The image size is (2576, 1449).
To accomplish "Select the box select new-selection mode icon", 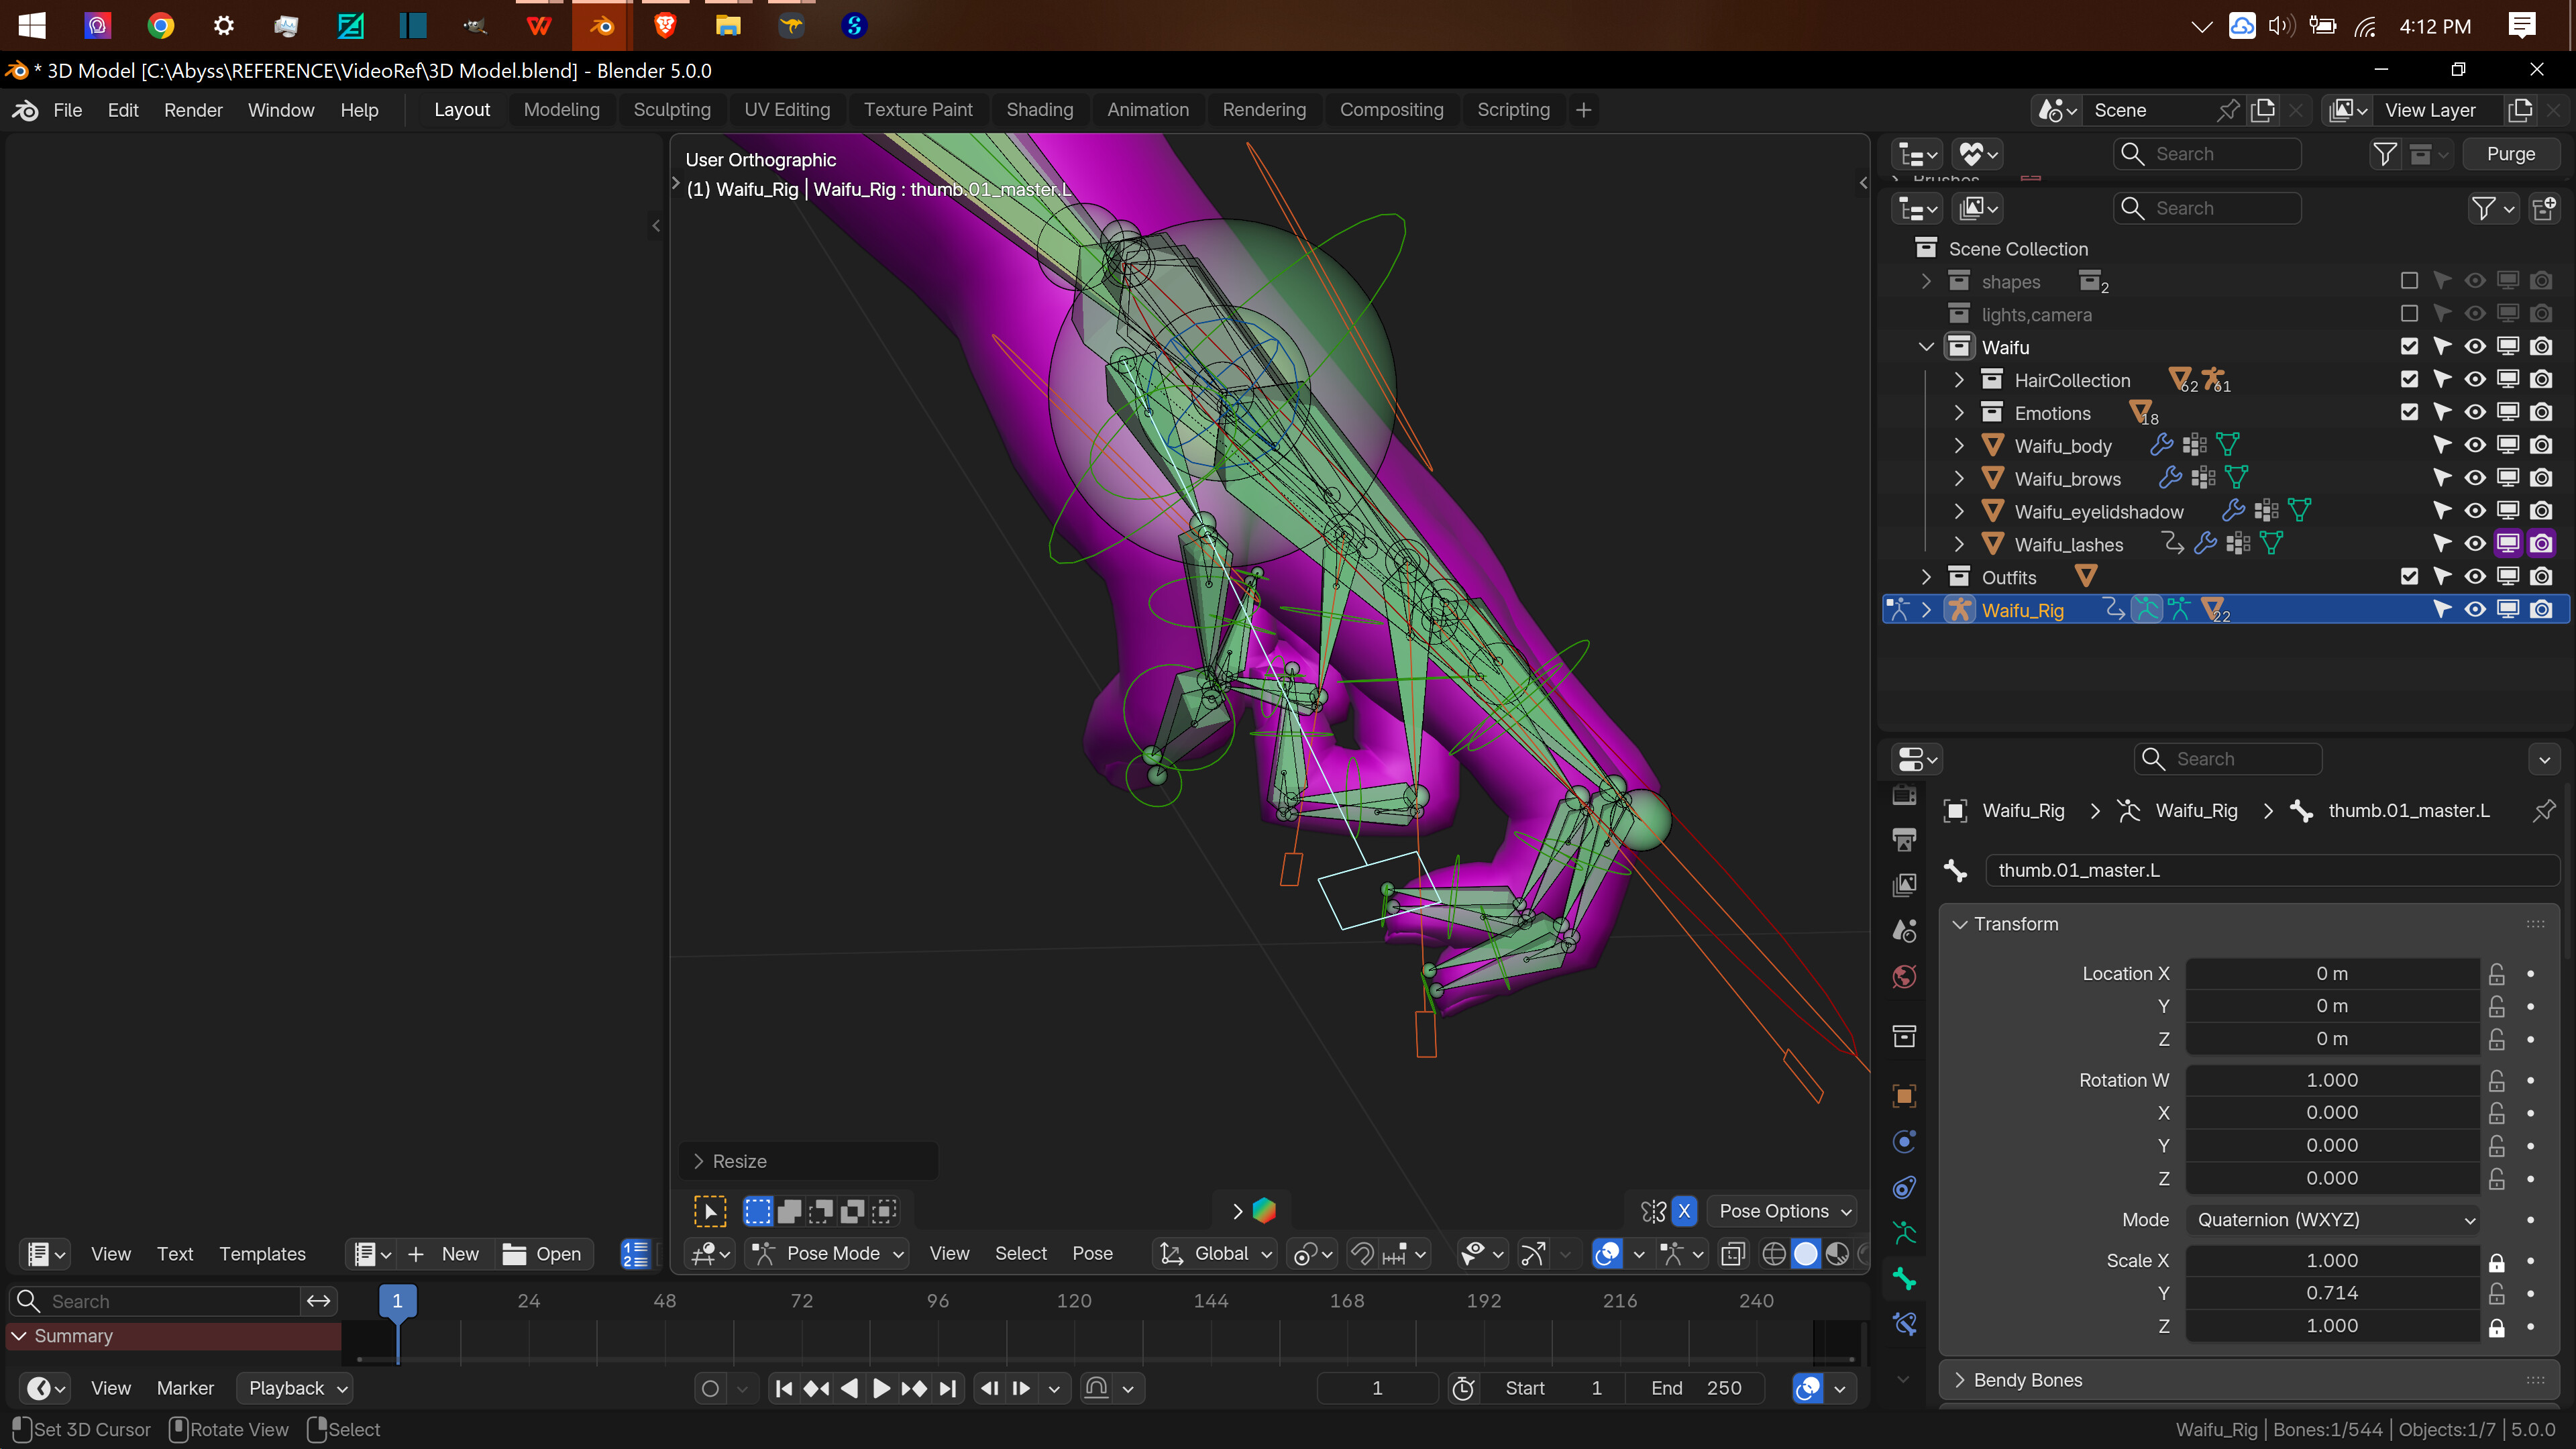I will pos(758,1212).
